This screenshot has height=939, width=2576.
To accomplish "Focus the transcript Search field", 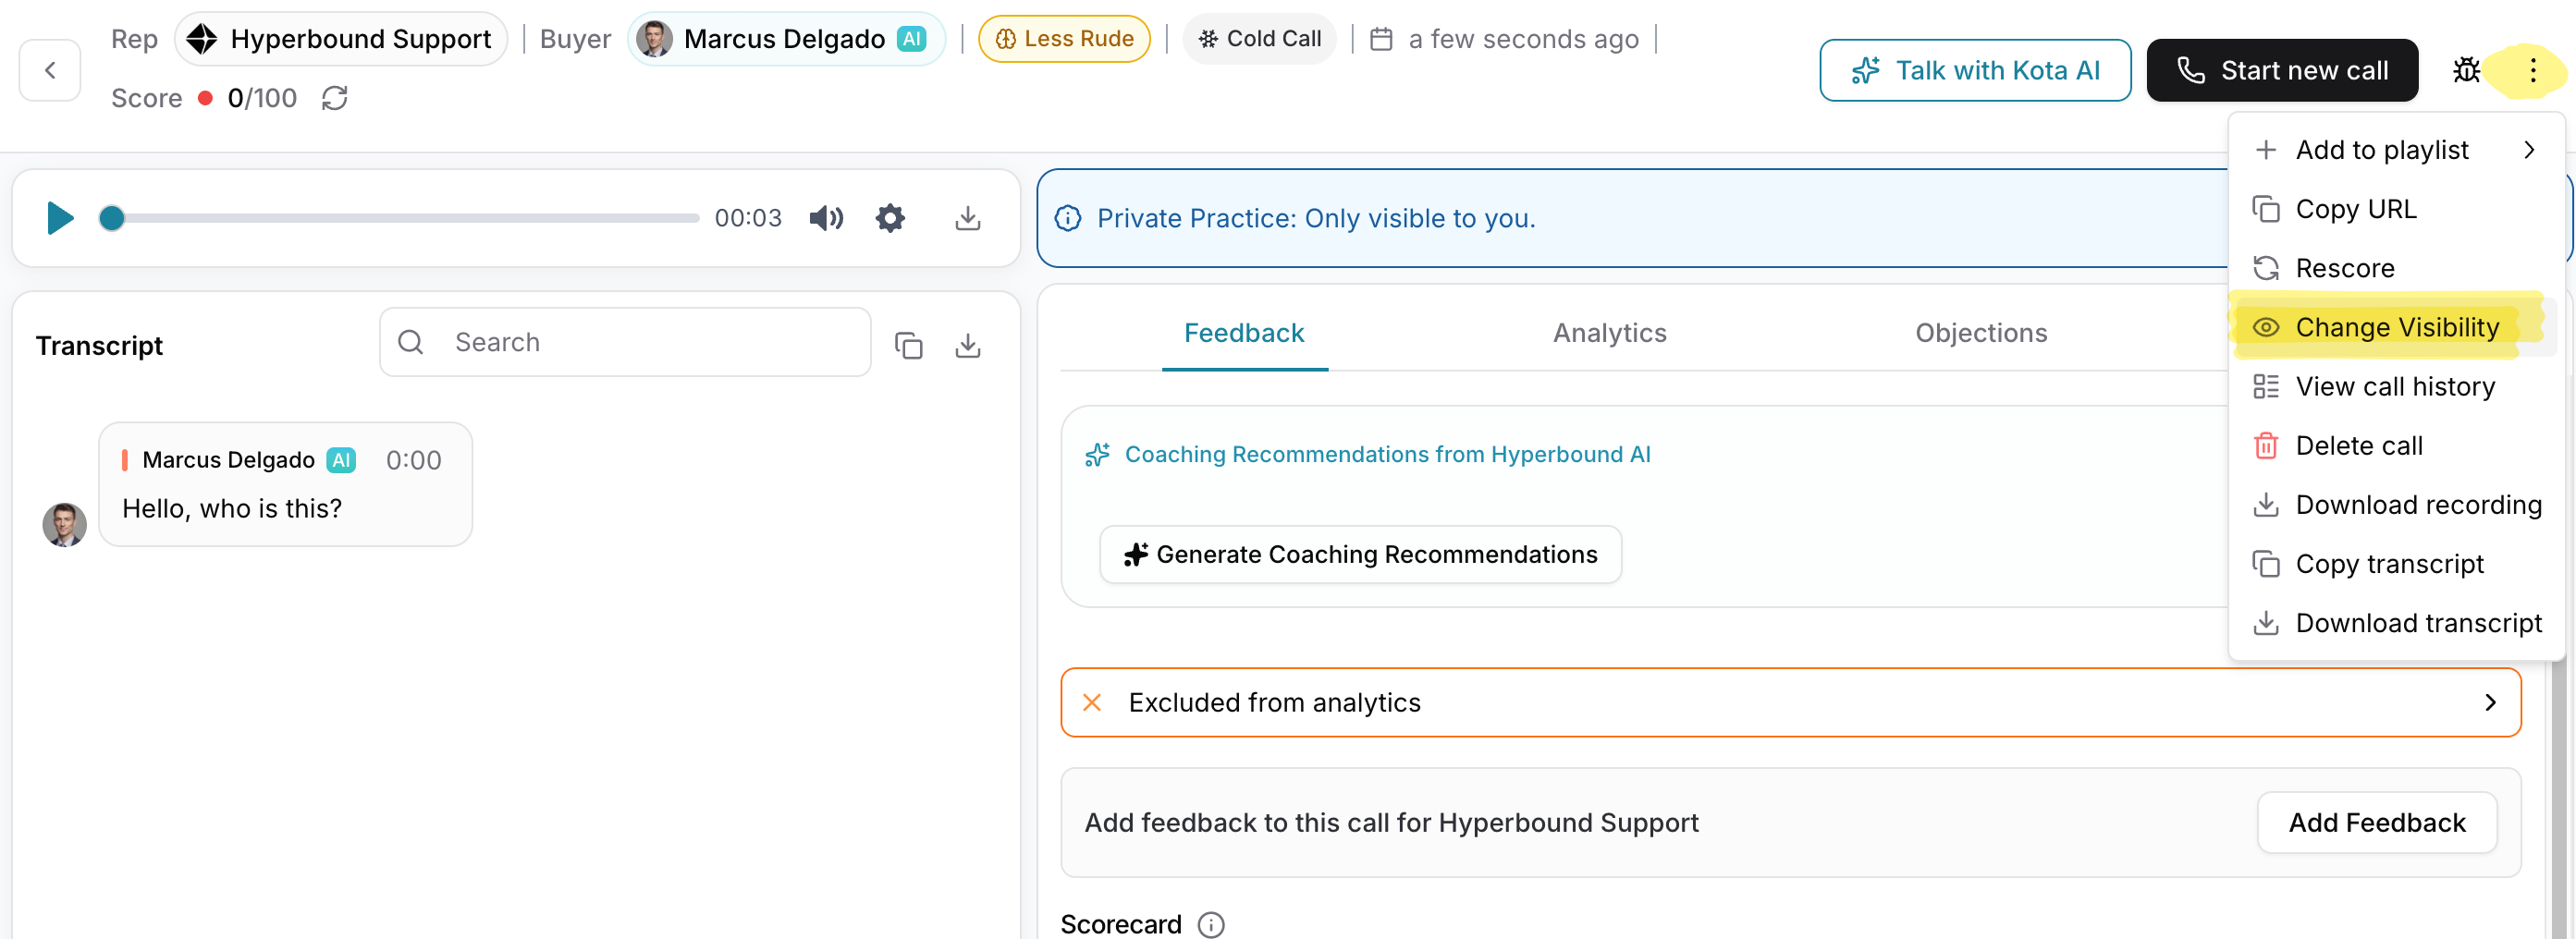I will click(x=625, y=342).
